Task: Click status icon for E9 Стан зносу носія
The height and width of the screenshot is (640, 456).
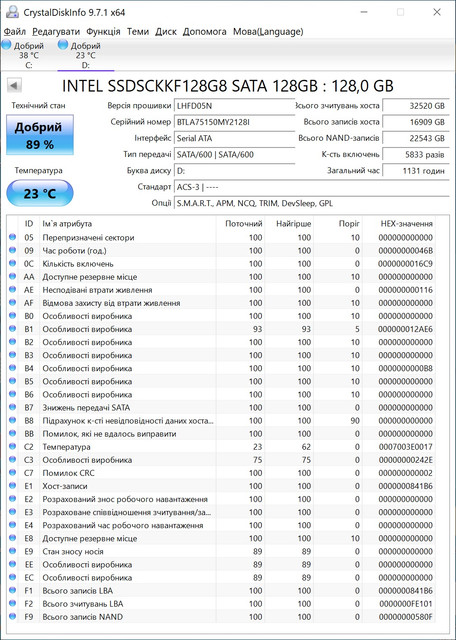Action: [13, 551]
